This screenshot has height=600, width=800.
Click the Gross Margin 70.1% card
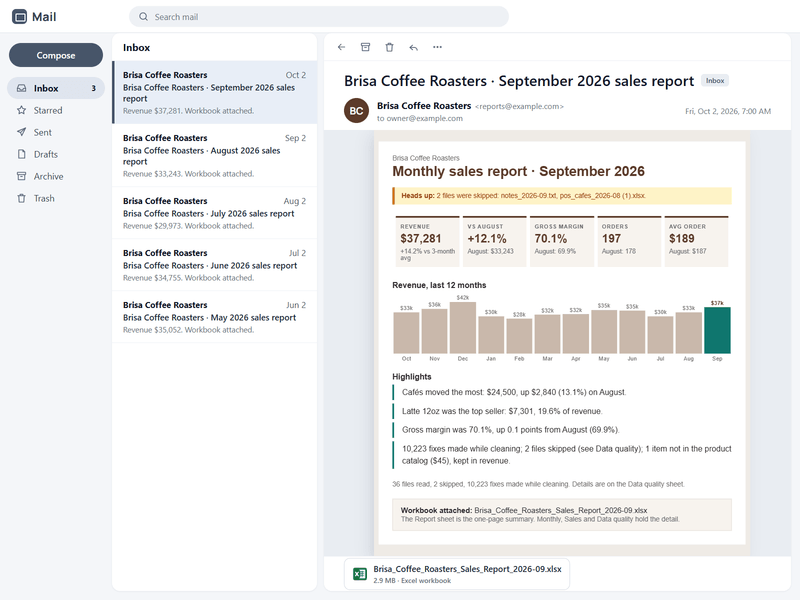click(562, 241)
